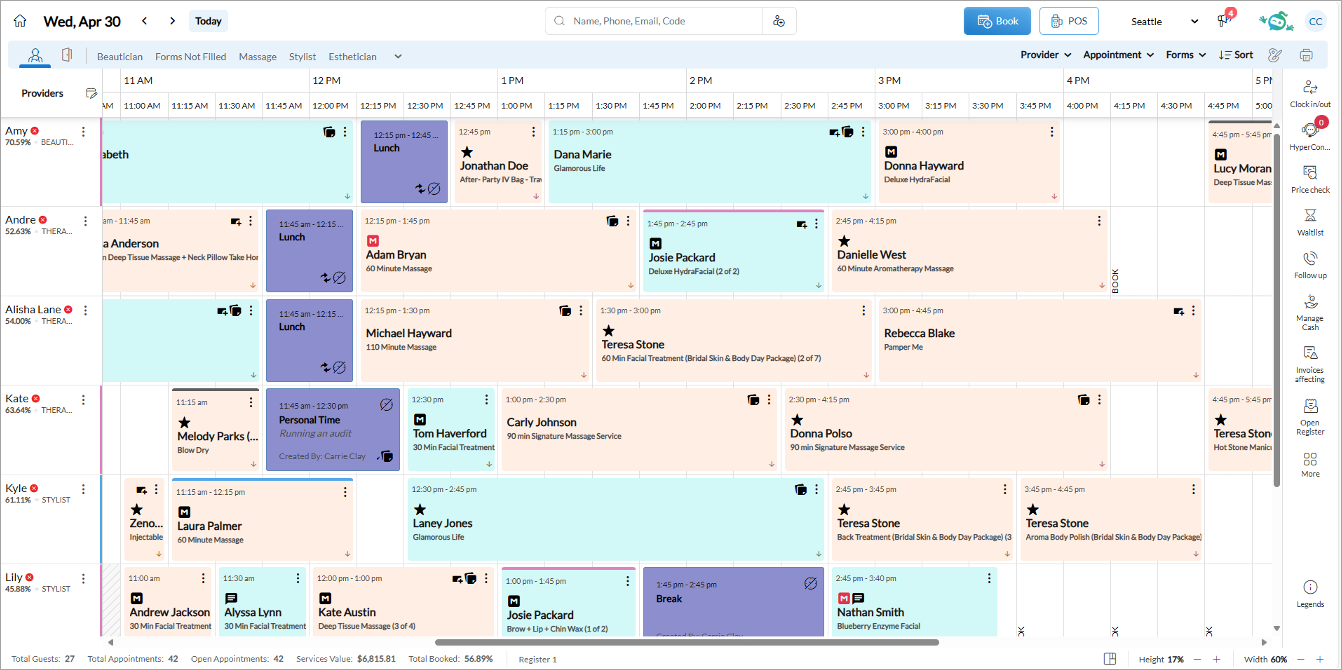Open Waitlist sidebar icon
Screen dimensions: 1342x670
(1310, 222)
